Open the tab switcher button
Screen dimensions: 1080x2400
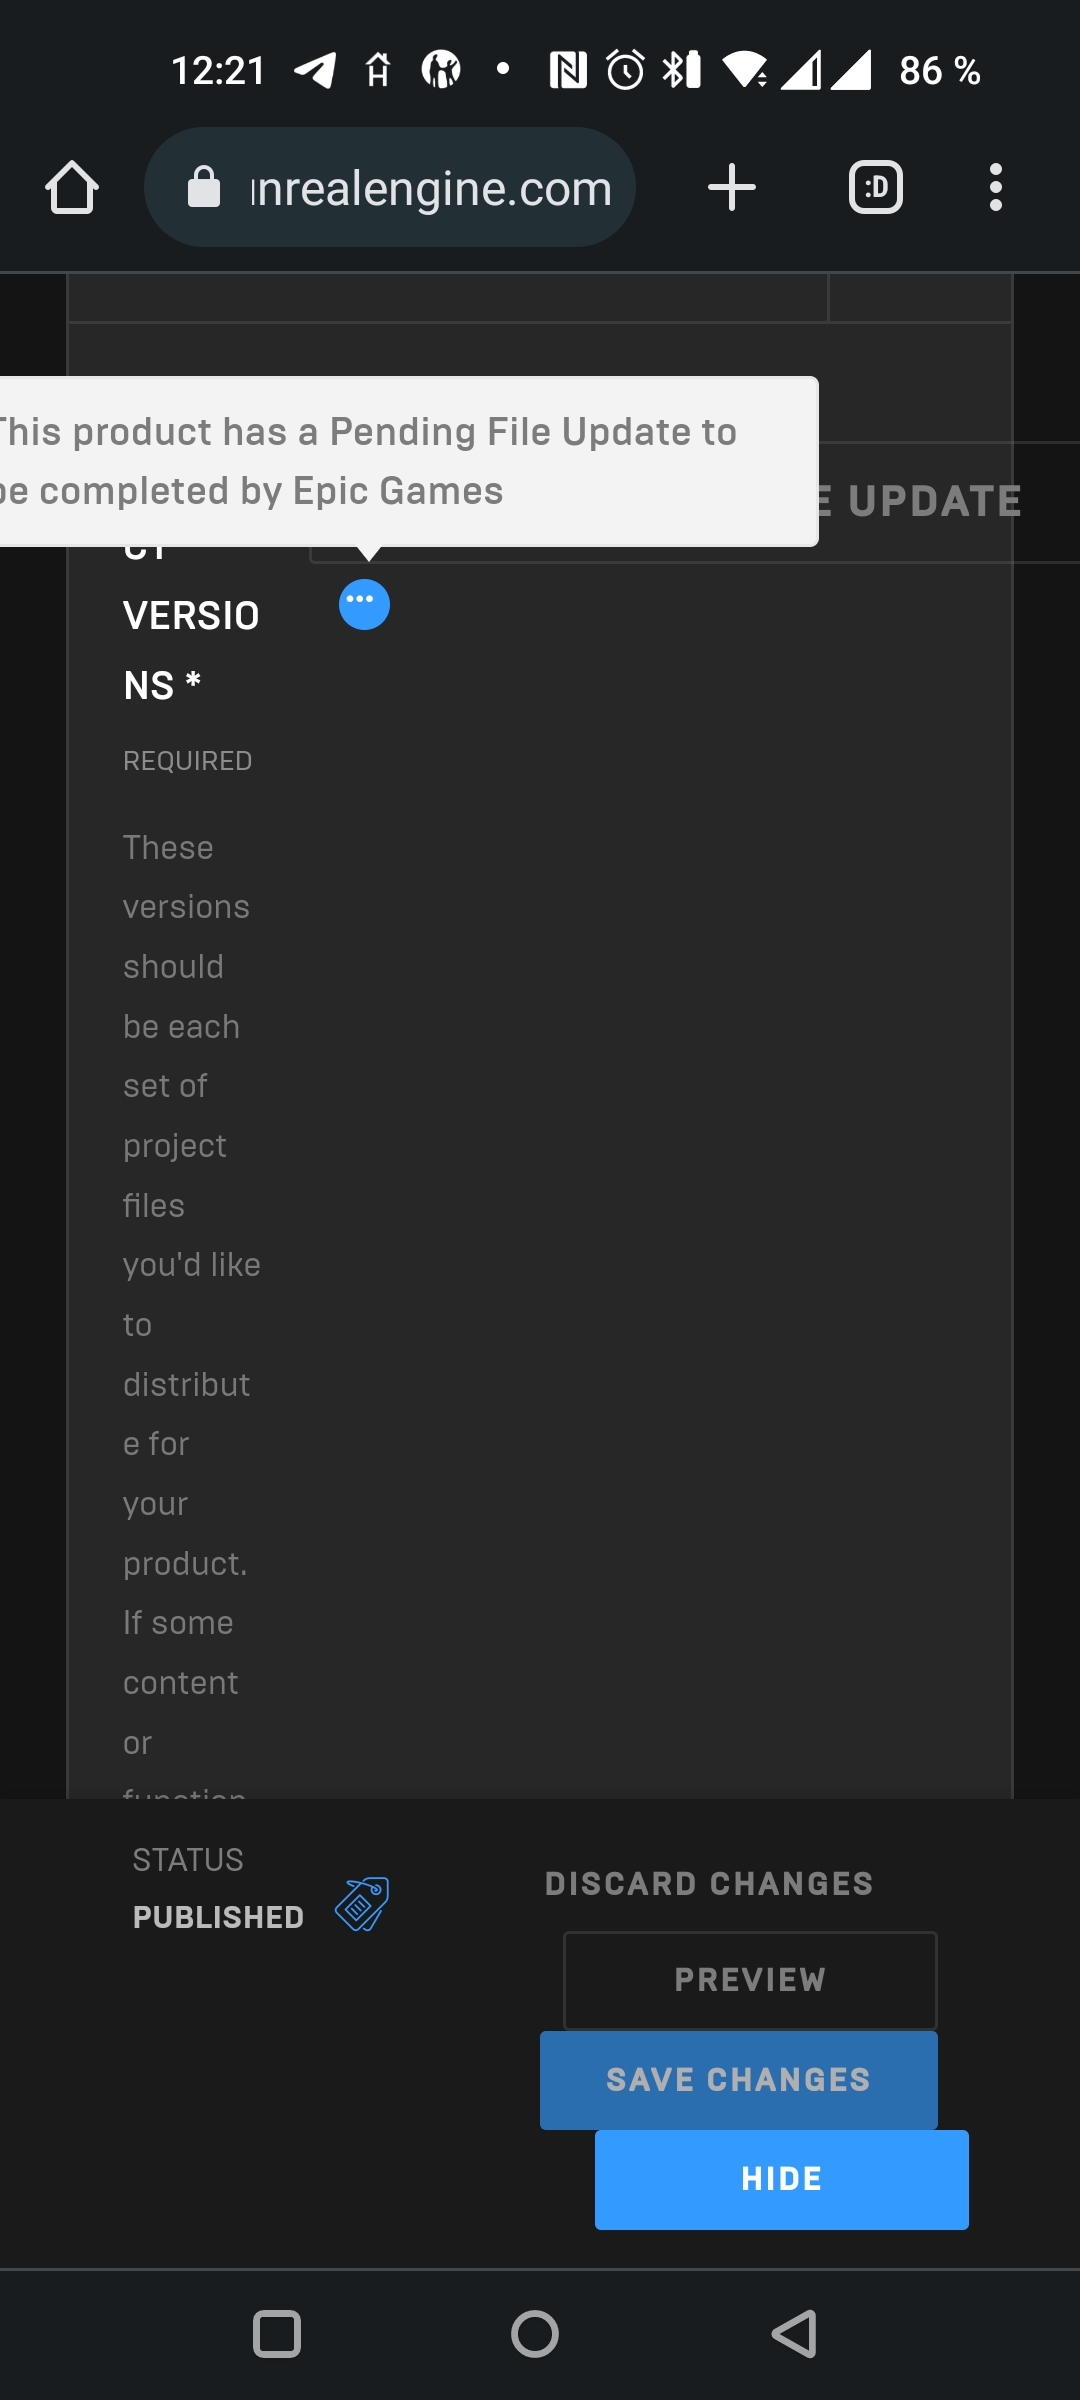(x=875, y=187)
